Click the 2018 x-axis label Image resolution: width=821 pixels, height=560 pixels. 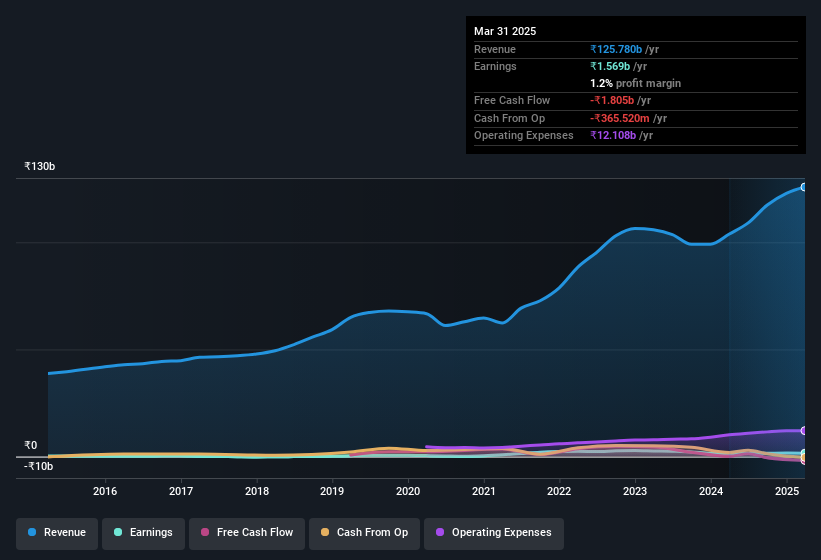257,491
